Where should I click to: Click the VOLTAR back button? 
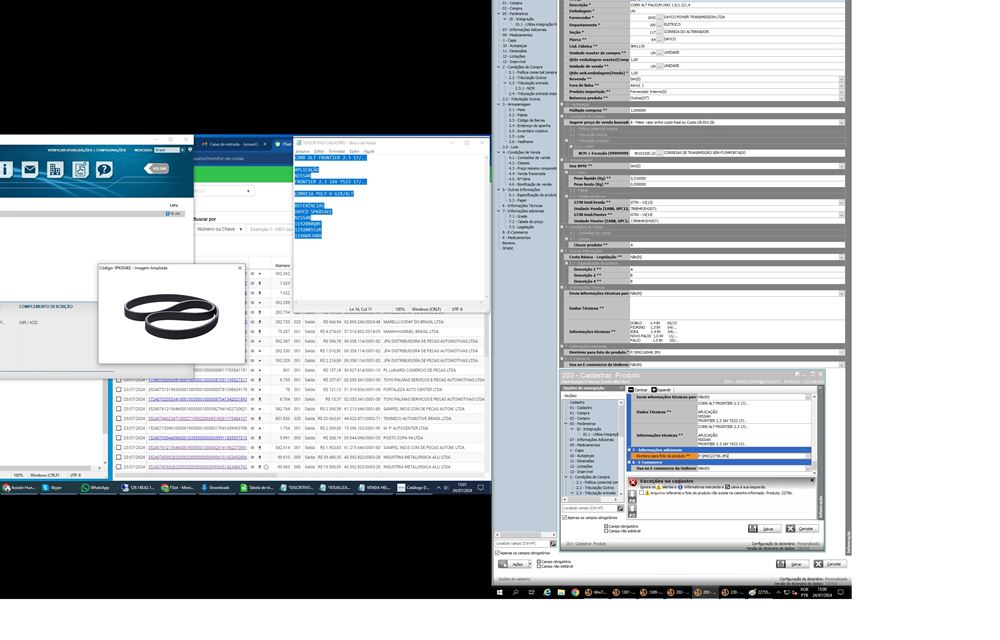[x=156, y=168]
